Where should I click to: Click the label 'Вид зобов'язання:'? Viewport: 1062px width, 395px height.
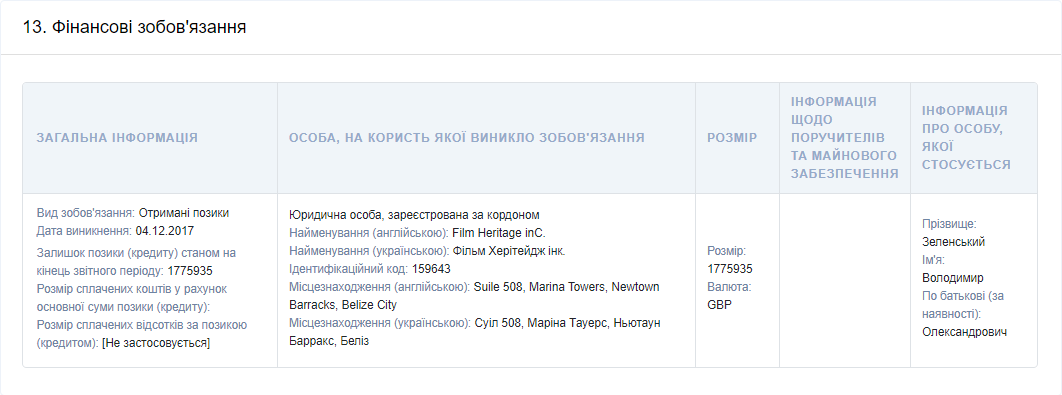pyautogui.click(x=86, y=213)
